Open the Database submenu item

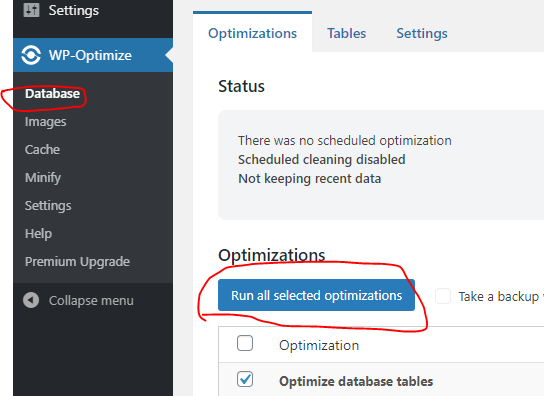pos(52,94)
